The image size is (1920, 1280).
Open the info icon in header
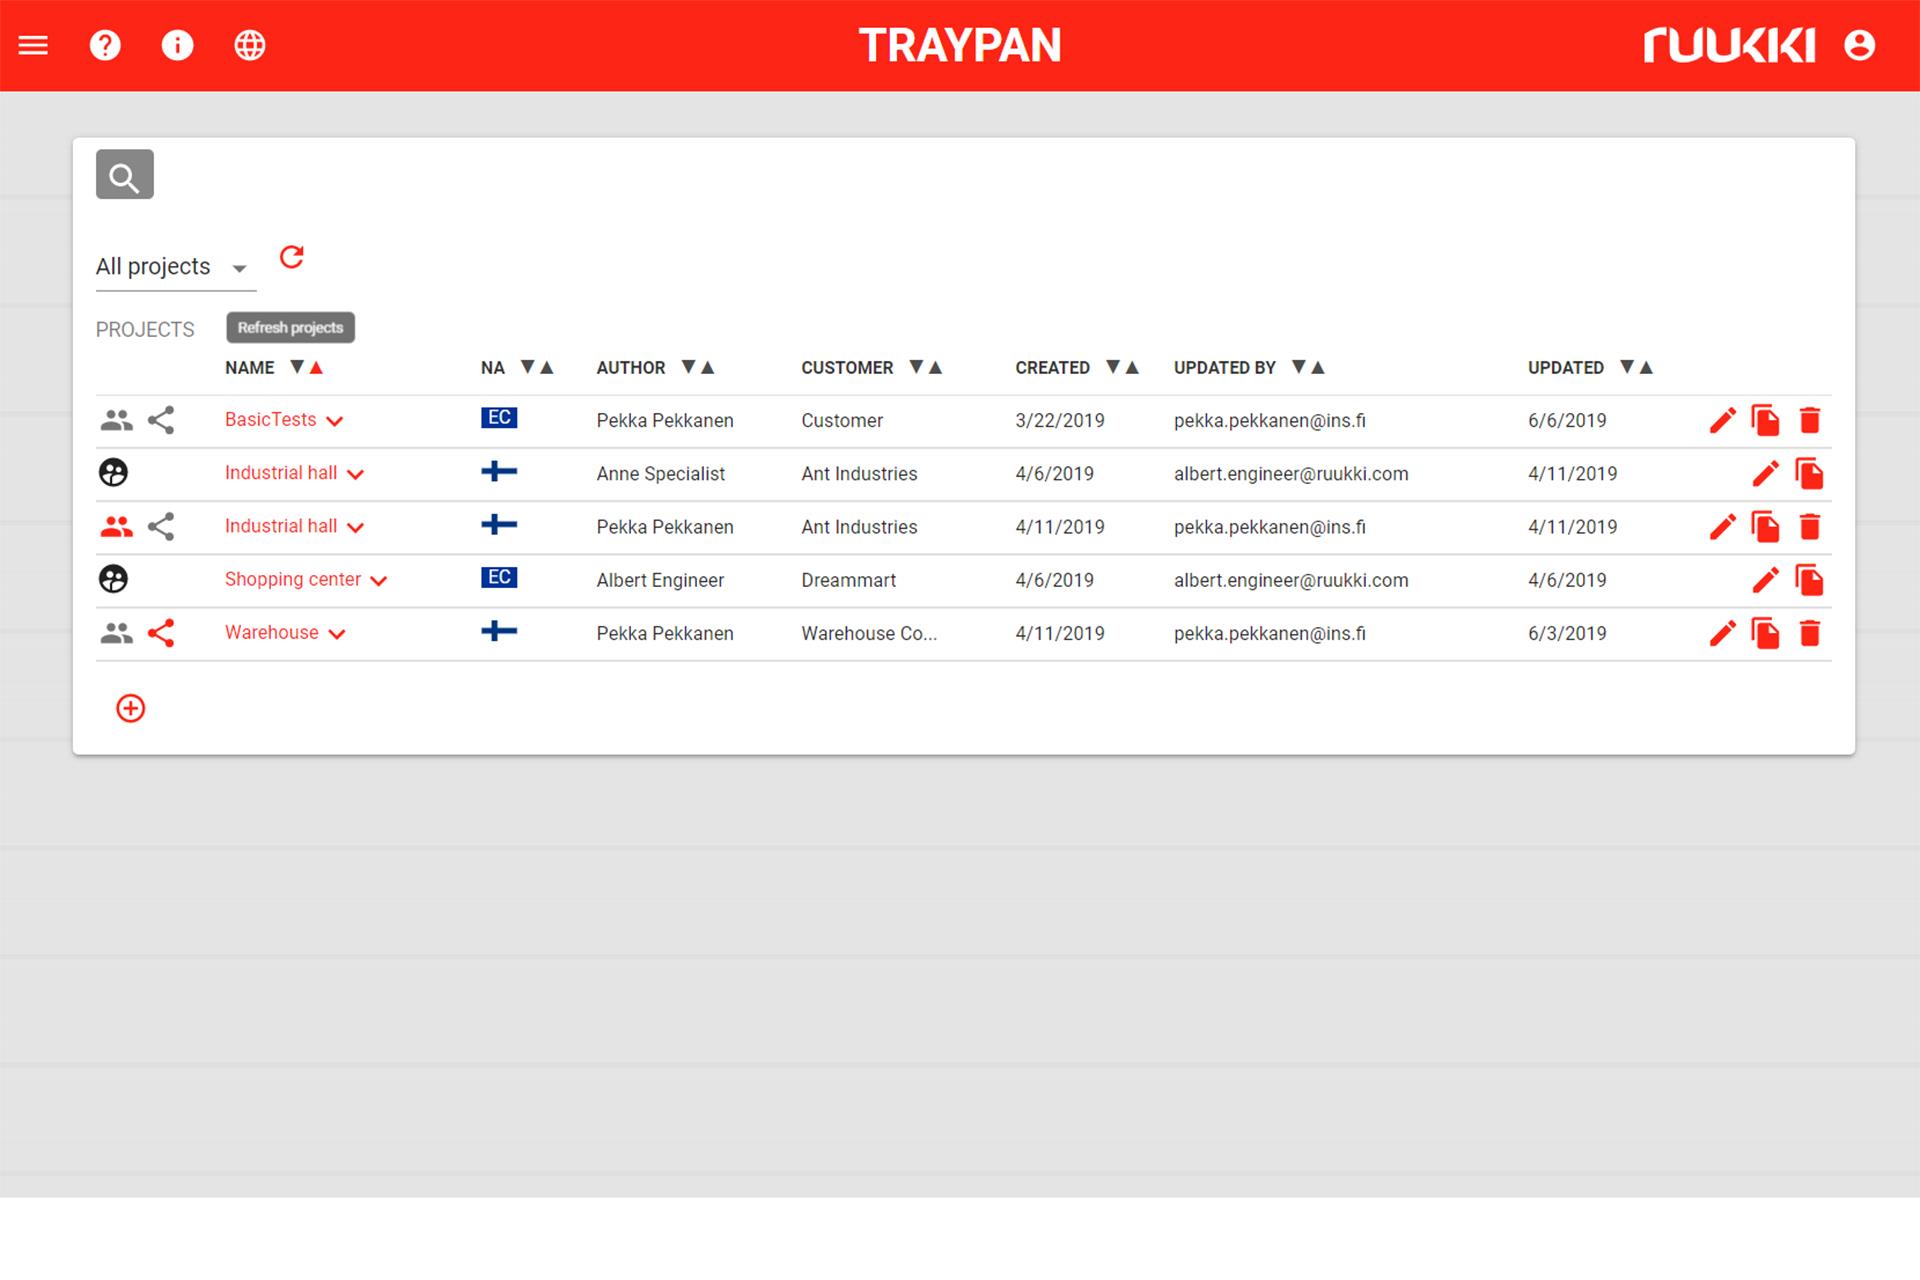(177, 45)
